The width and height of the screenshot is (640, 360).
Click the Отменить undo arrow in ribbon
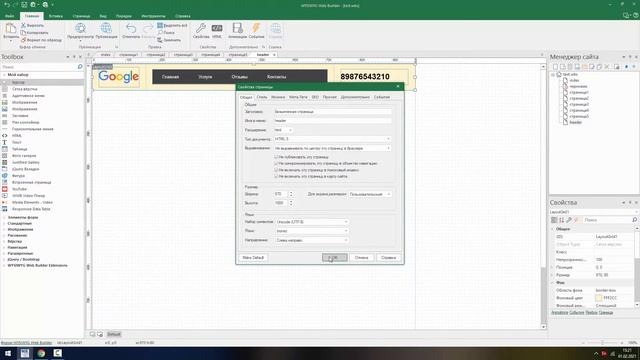coord(131,31)
